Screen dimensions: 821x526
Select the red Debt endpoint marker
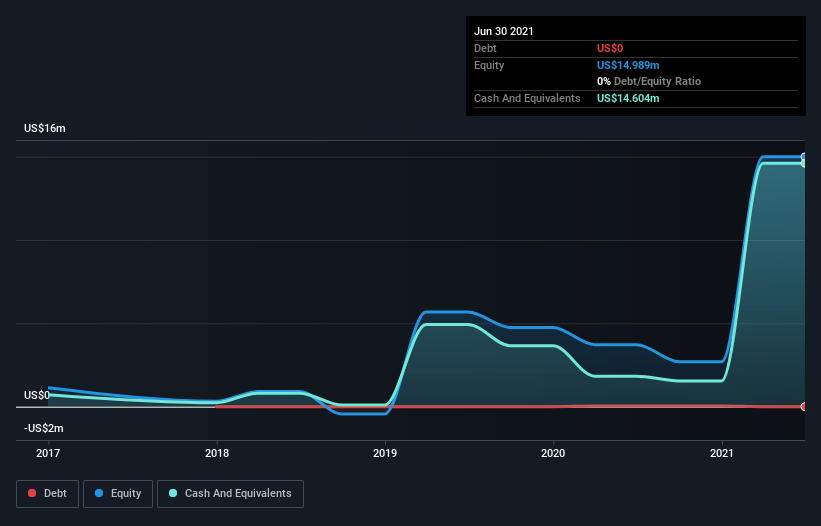coord(804,407)
